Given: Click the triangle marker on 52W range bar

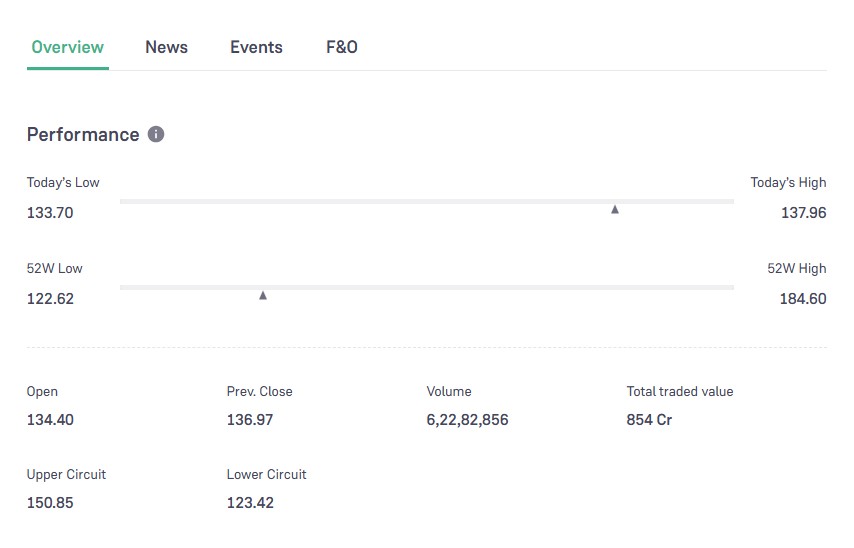Looking at the screenshot, I should tap(263, 295).
